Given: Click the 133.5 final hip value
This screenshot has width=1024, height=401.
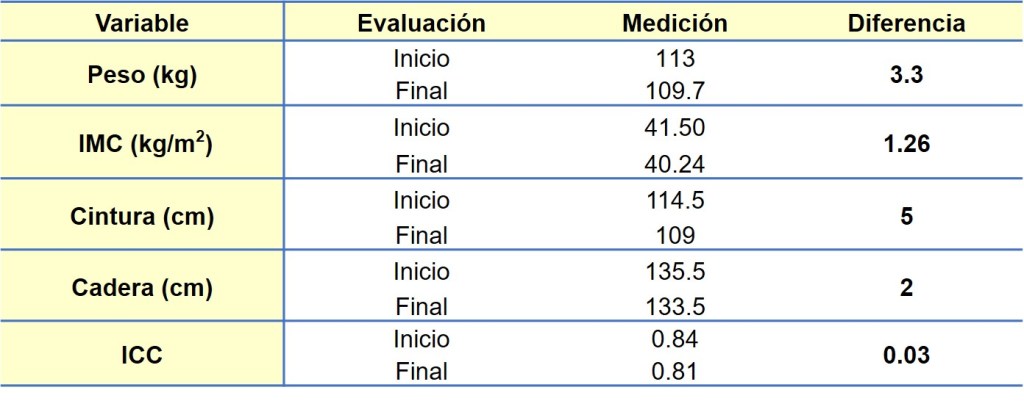Looking at the screenshot, I should [674, 306].
